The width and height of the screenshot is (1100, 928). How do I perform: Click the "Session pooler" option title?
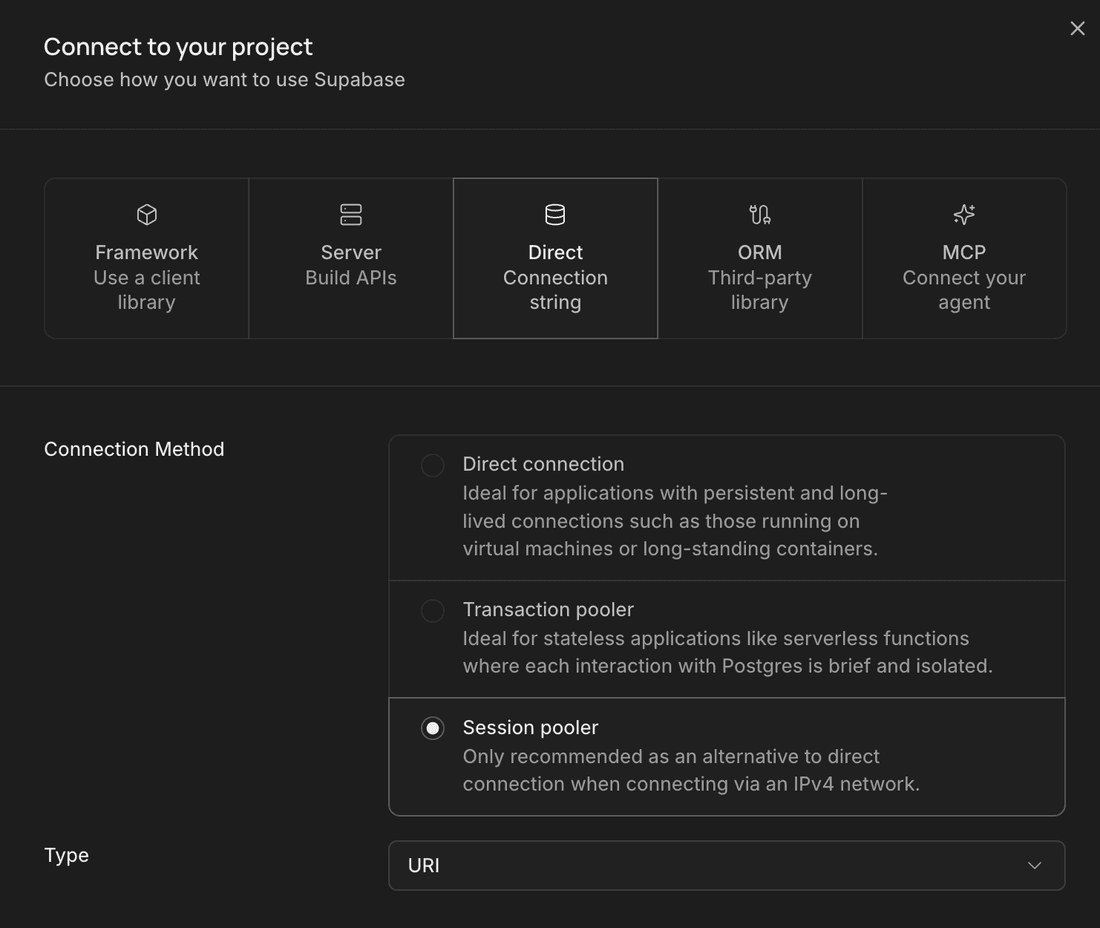pyautogui.click(x=530, y=727)
